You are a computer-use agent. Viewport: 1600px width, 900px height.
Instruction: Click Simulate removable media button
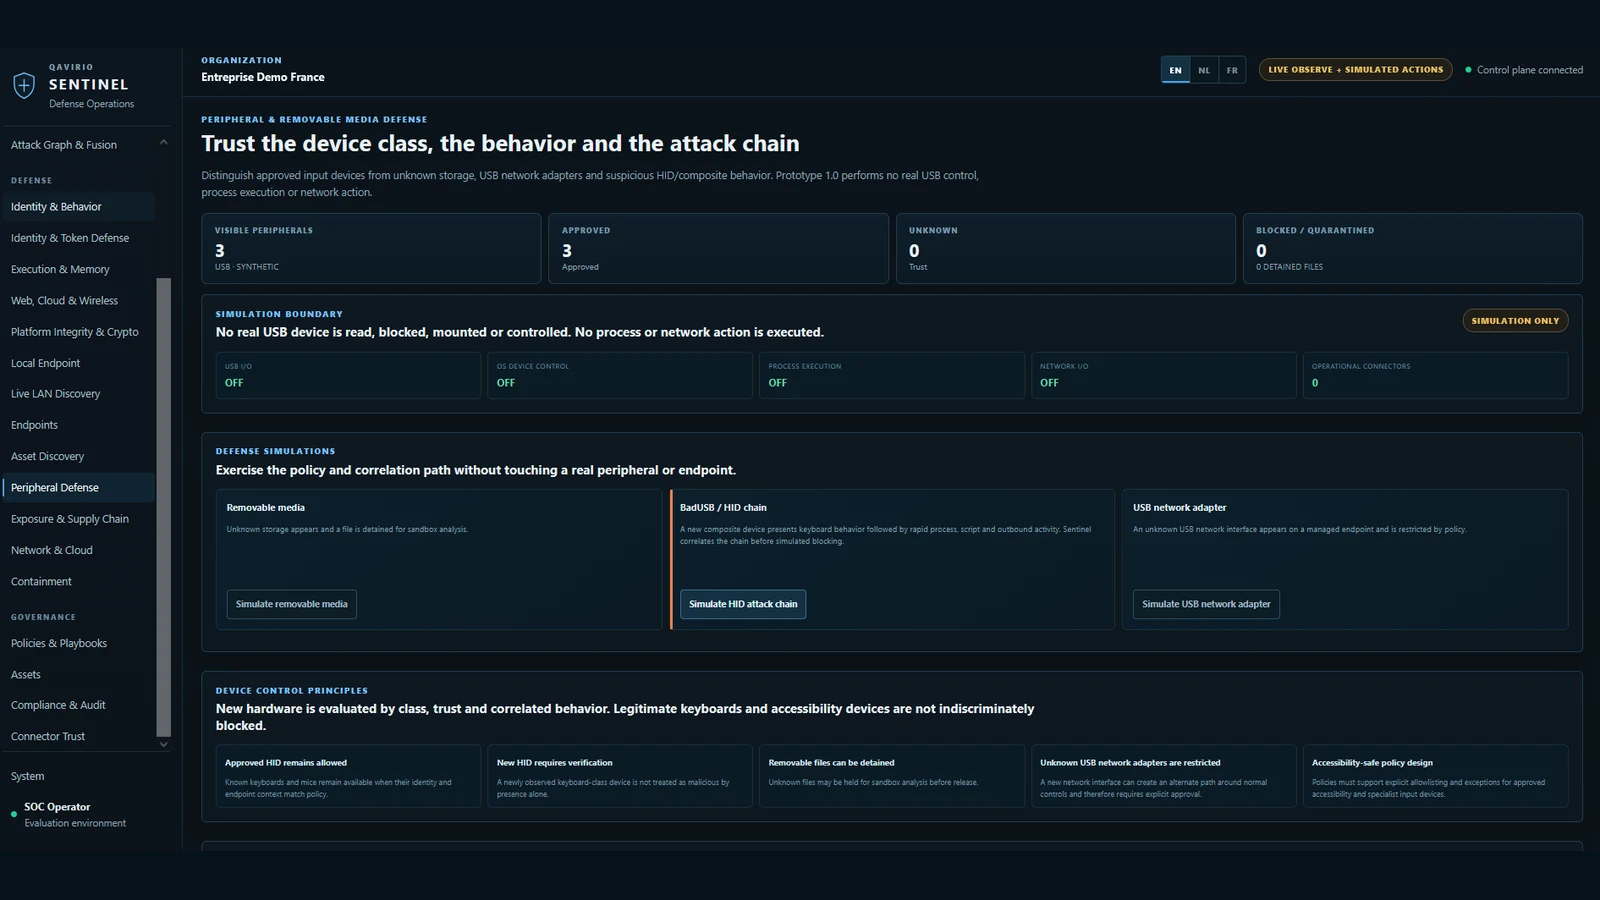292,604
